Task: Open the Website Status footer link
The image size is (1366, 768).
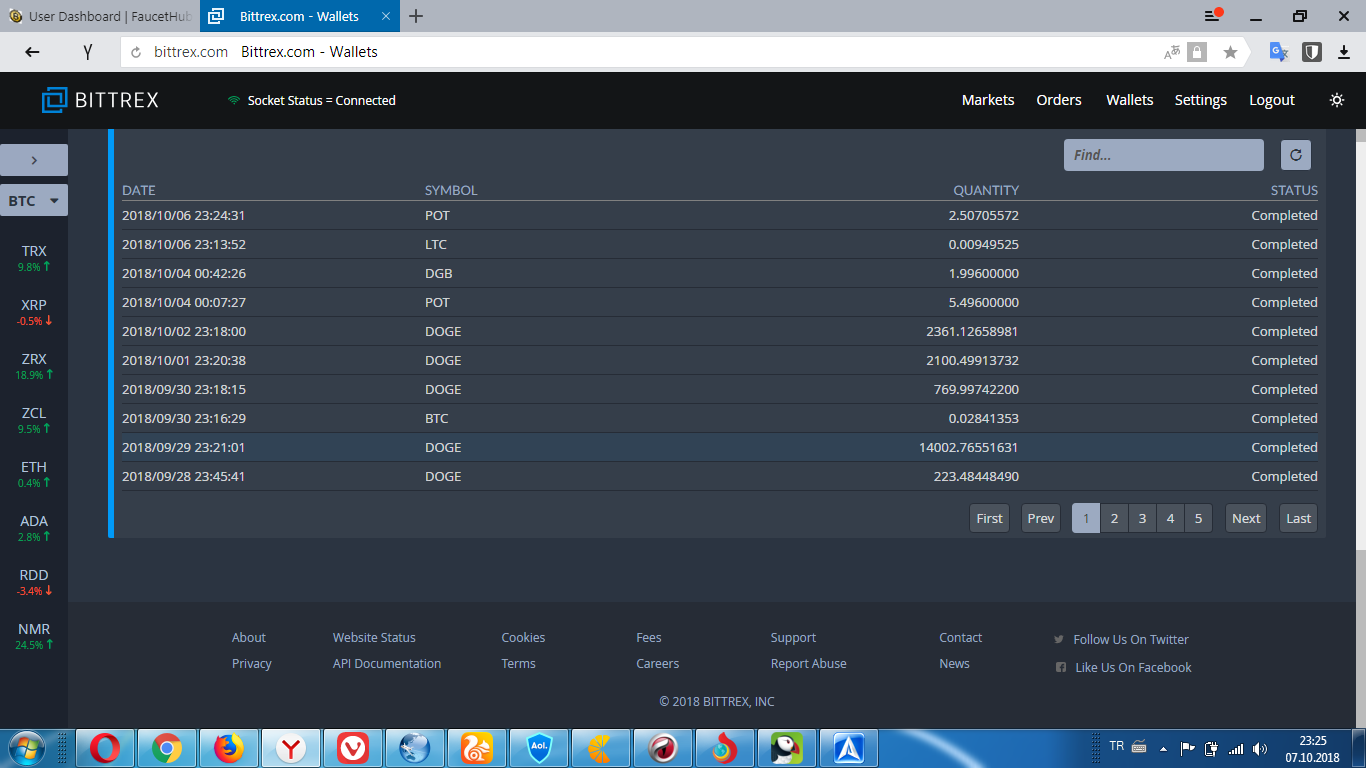Action: click(x=374, y=637)
